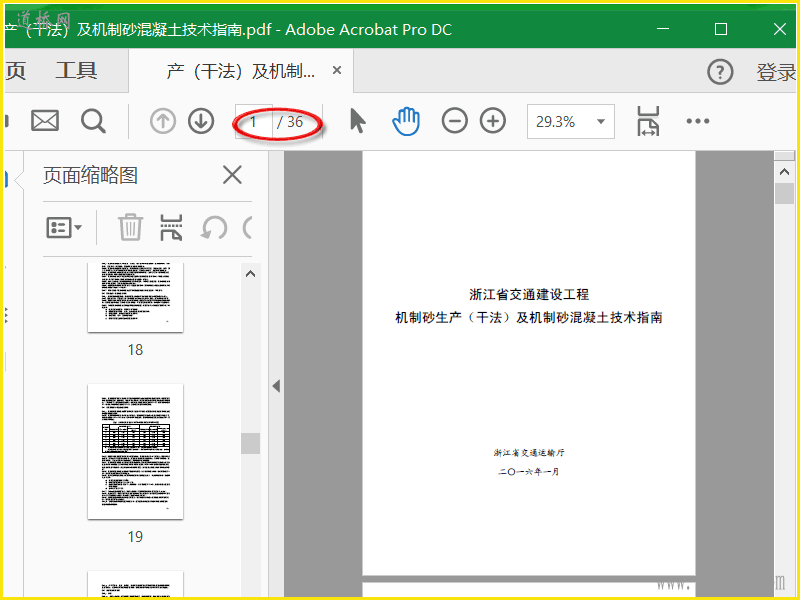Click the current page number field

(254, 121)
